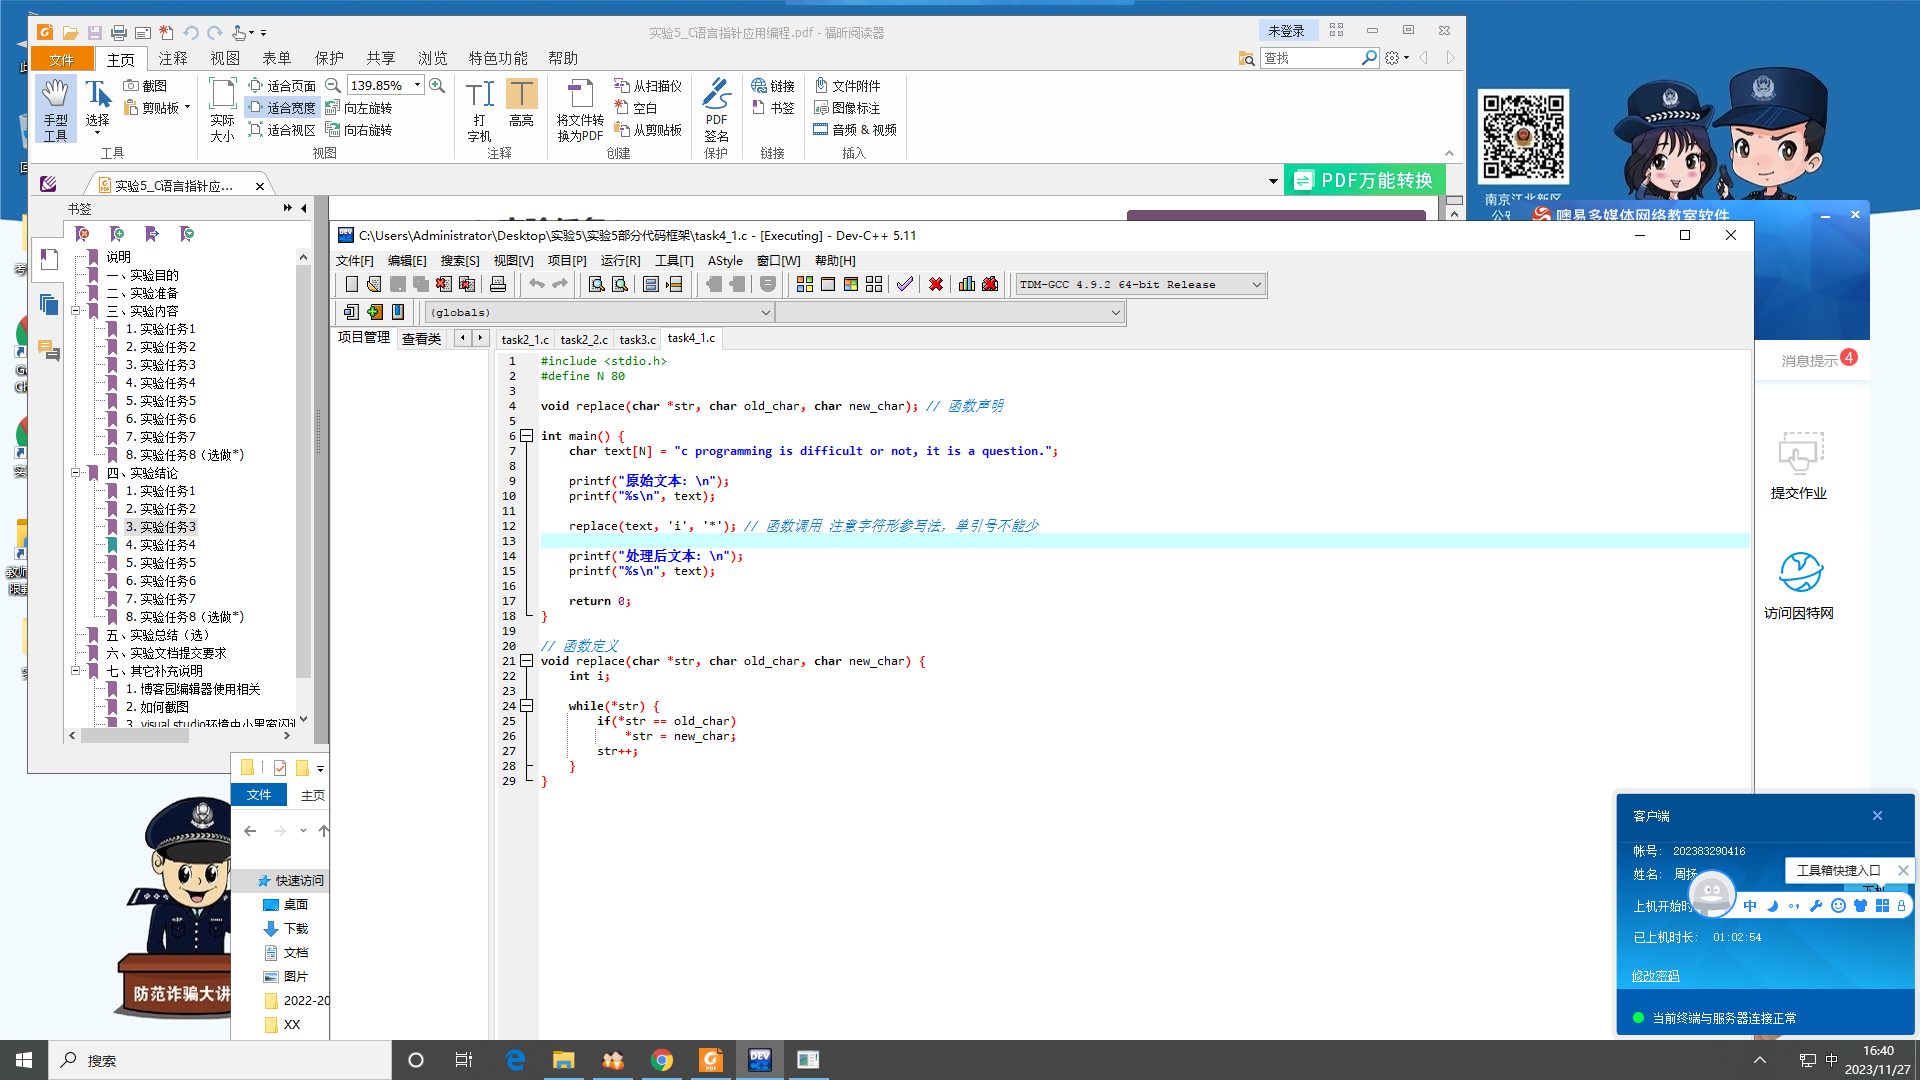Click the red Stop Execution icon
Viewport: 1920px width, 1080px height.
(936, 285)
